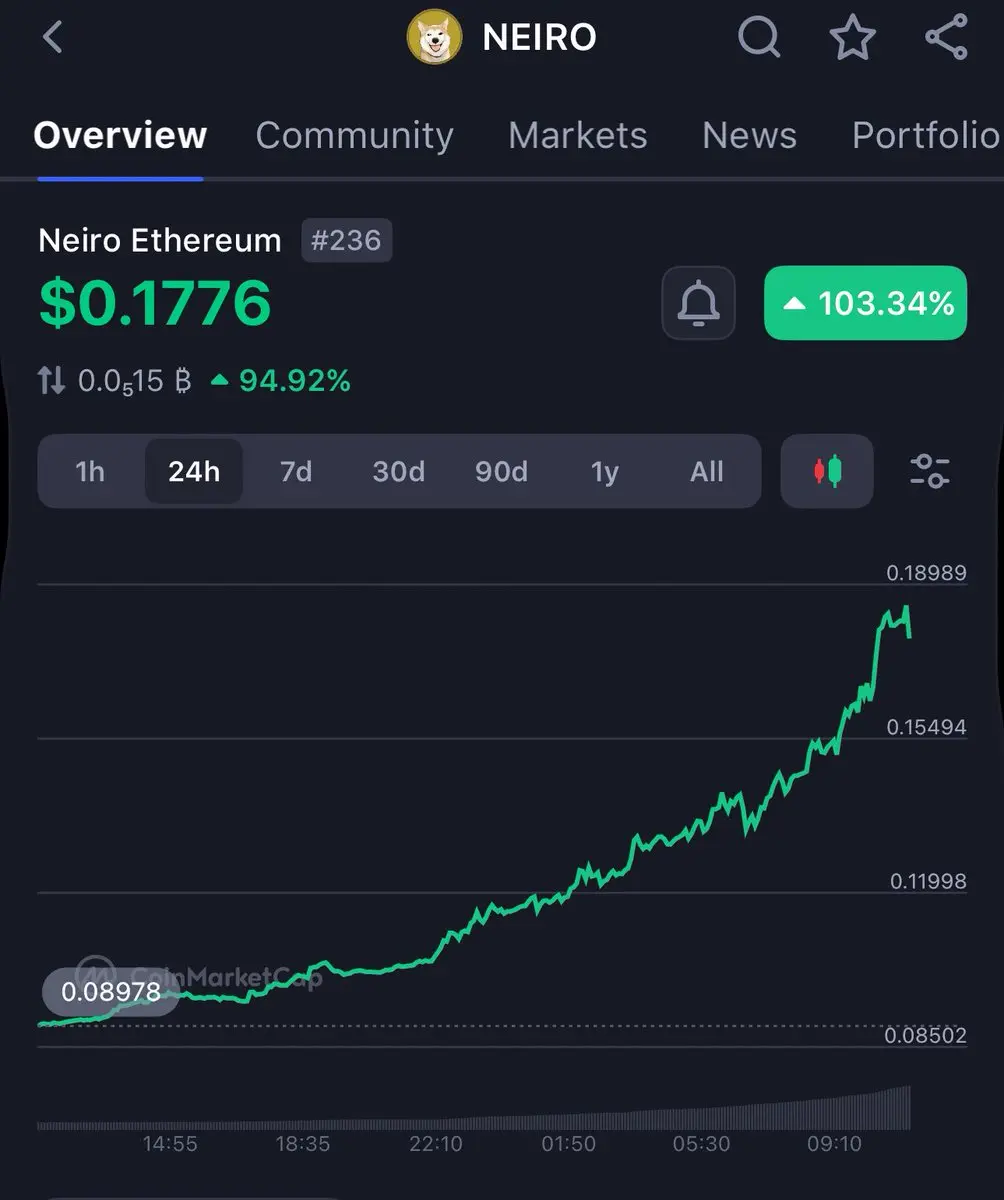This screenshot has height=1200, width=1004.
Task: Choose the 7d chart range
Action: (x=296, y=471)
